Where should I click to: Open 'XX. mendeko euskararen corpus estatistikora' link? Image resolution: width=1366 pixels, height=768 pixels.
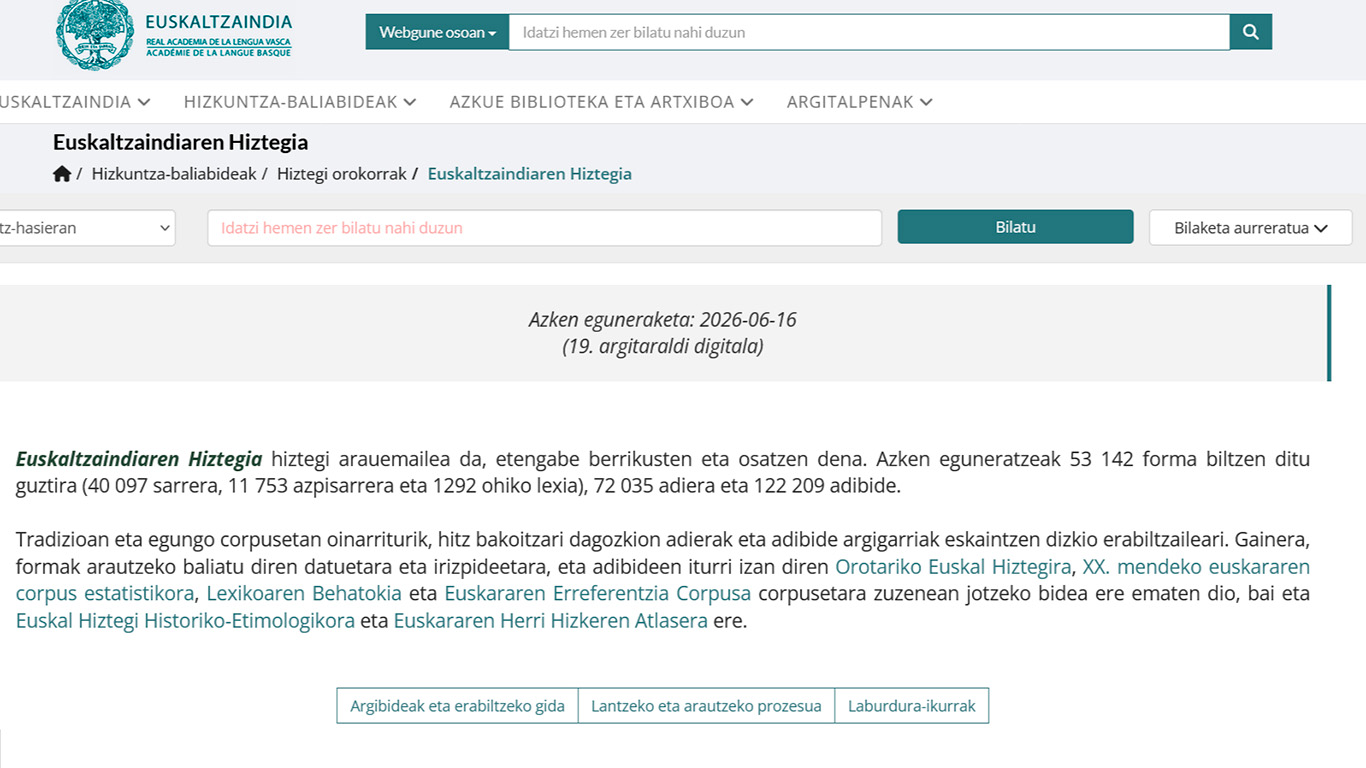coord(1196,567)
